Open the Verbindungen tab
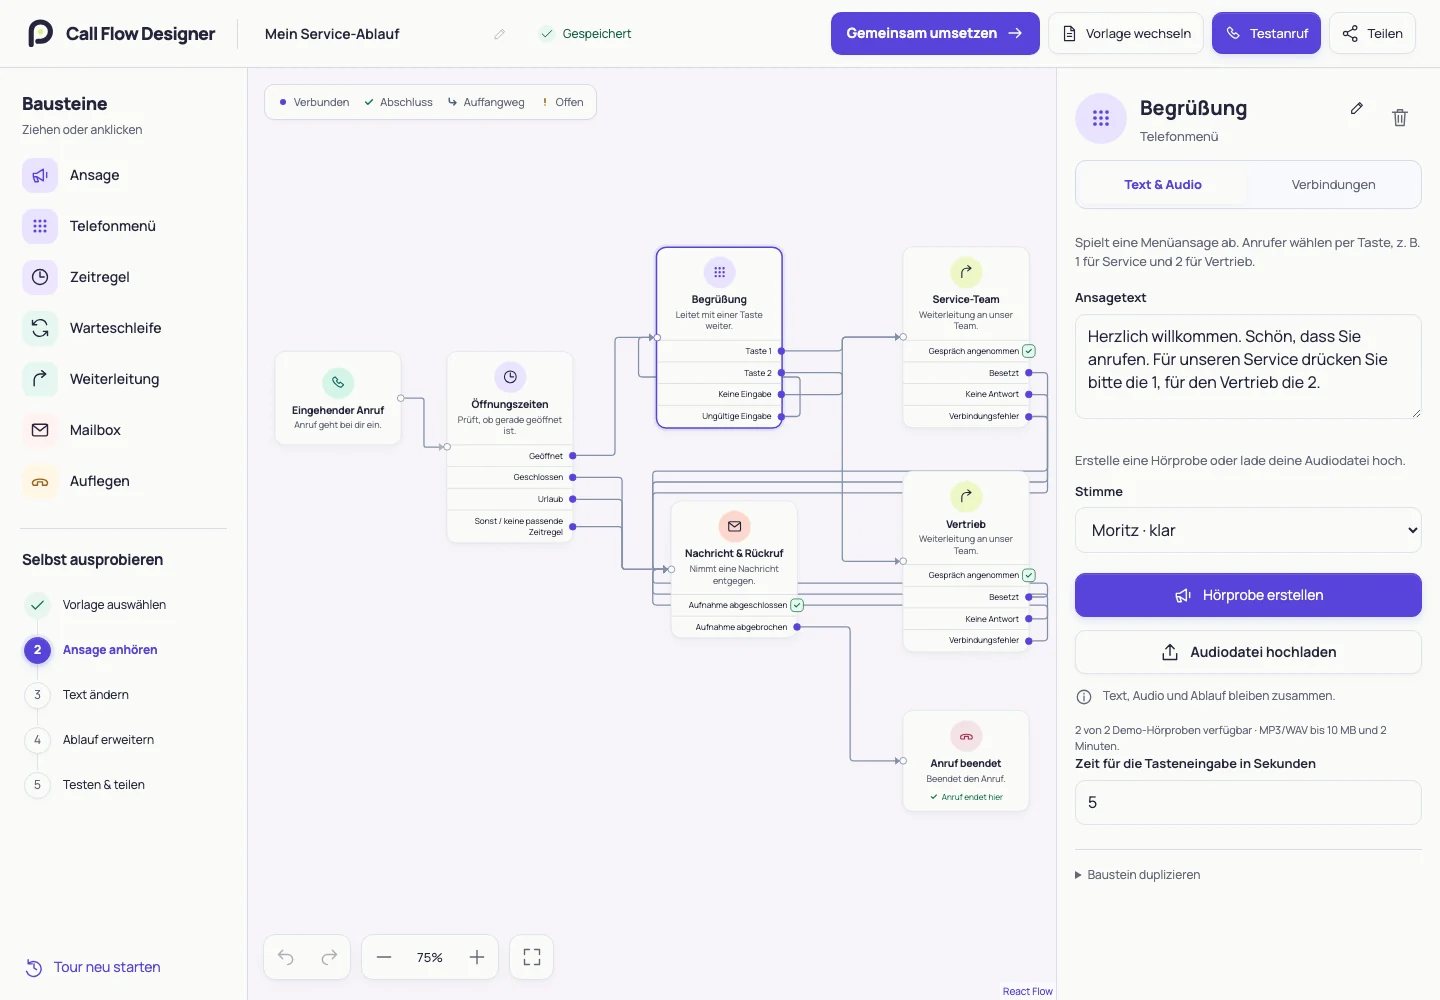 coord(1333,185)
